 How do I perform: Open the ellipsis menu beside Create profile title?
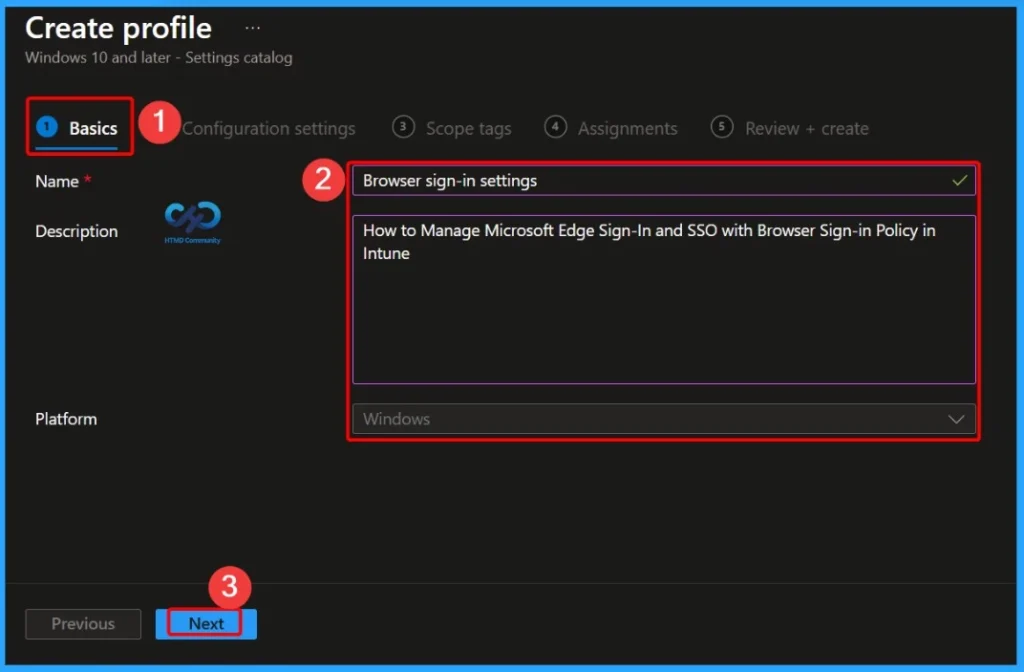[x=251, y=26]
